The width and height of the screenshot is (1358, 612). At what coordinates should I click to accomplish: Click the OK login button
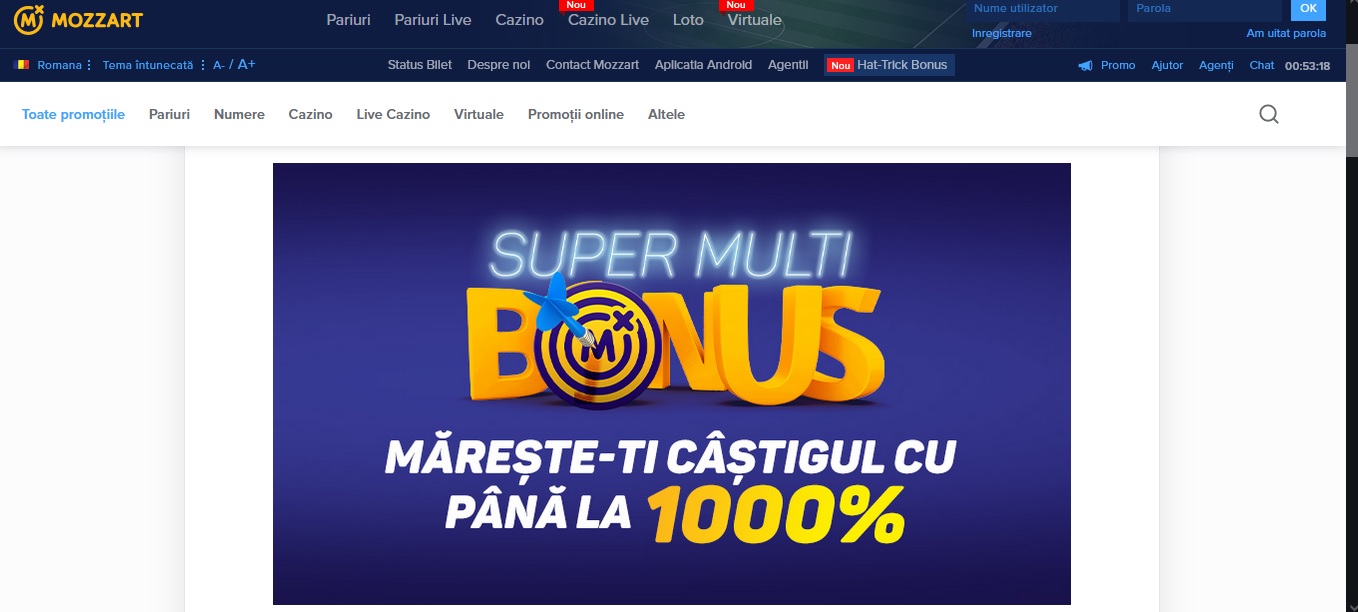[1308, 9]
